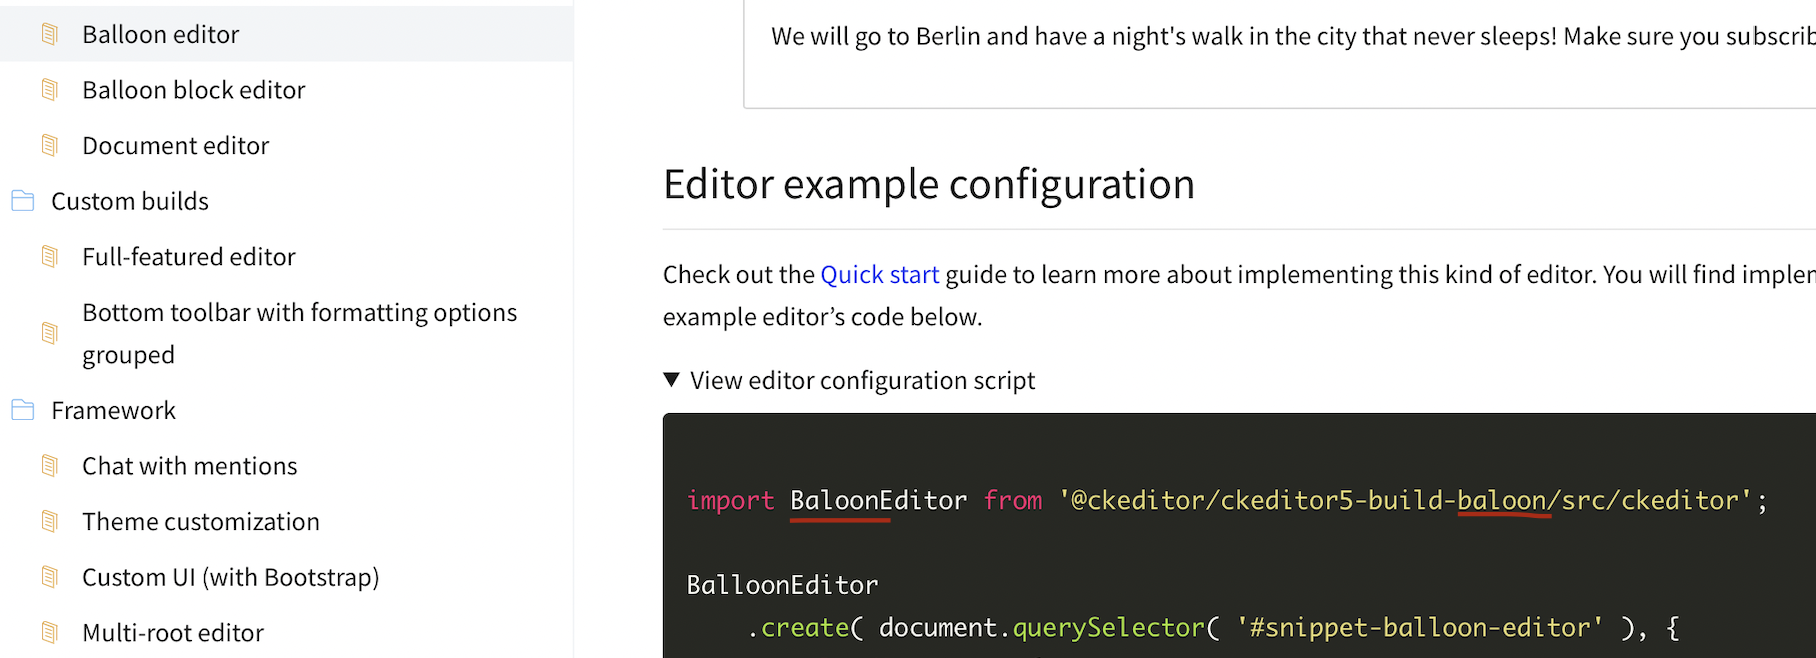Click the folder icon next to Framework
This screenshot has height=658, width=1816.
click(22, 409)
